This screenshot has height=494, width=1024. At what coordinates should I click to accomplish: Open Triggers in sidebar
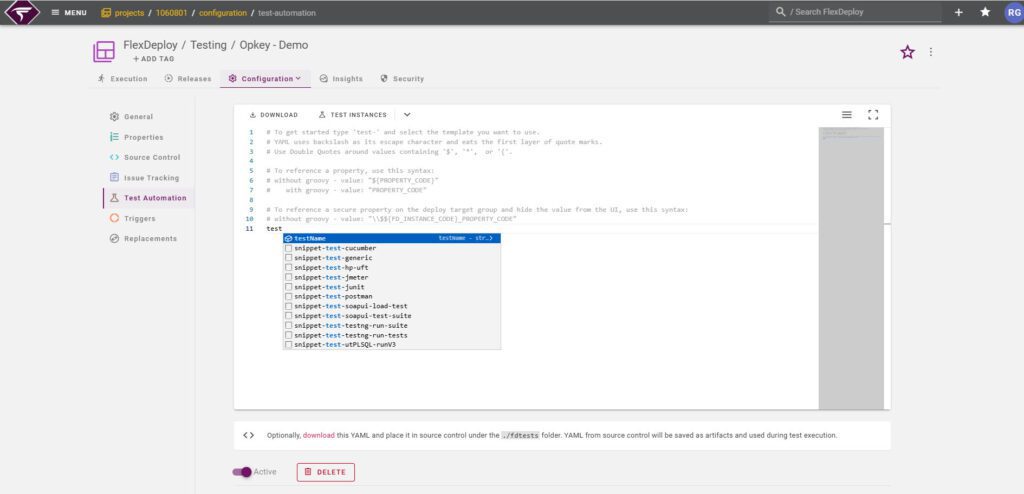tap(133, 218)
